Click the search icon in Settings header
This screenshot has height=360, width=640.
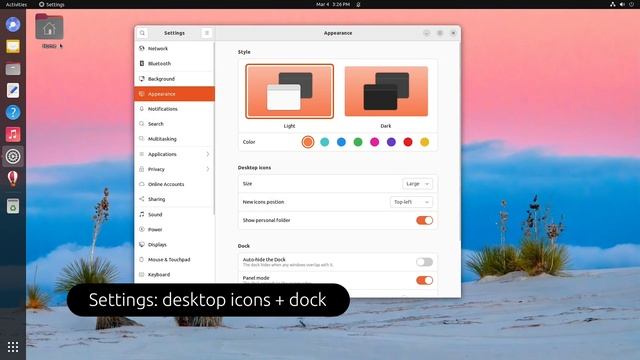(x=142, y=33)
